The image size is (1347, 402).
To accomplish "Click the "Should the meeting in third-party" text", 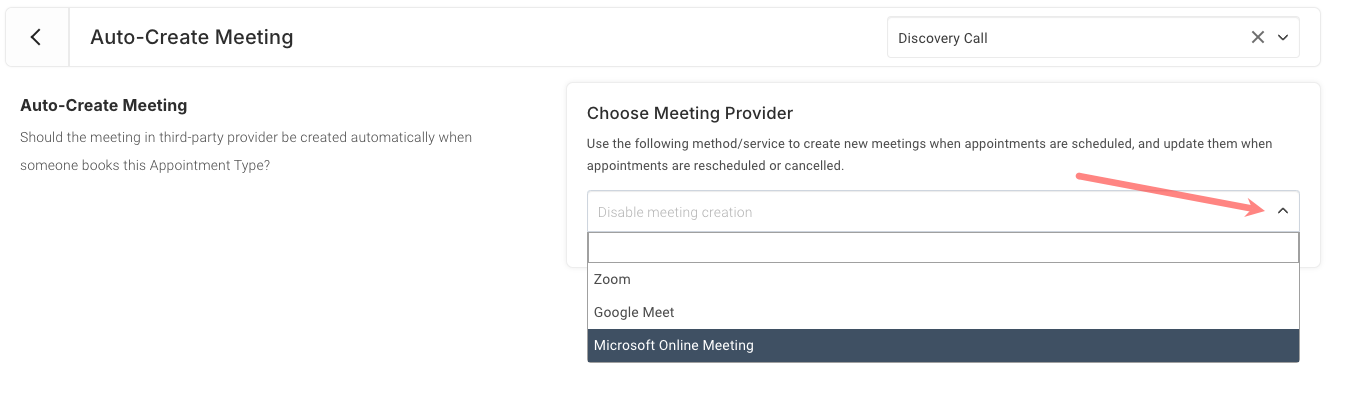I will point(246,137).
